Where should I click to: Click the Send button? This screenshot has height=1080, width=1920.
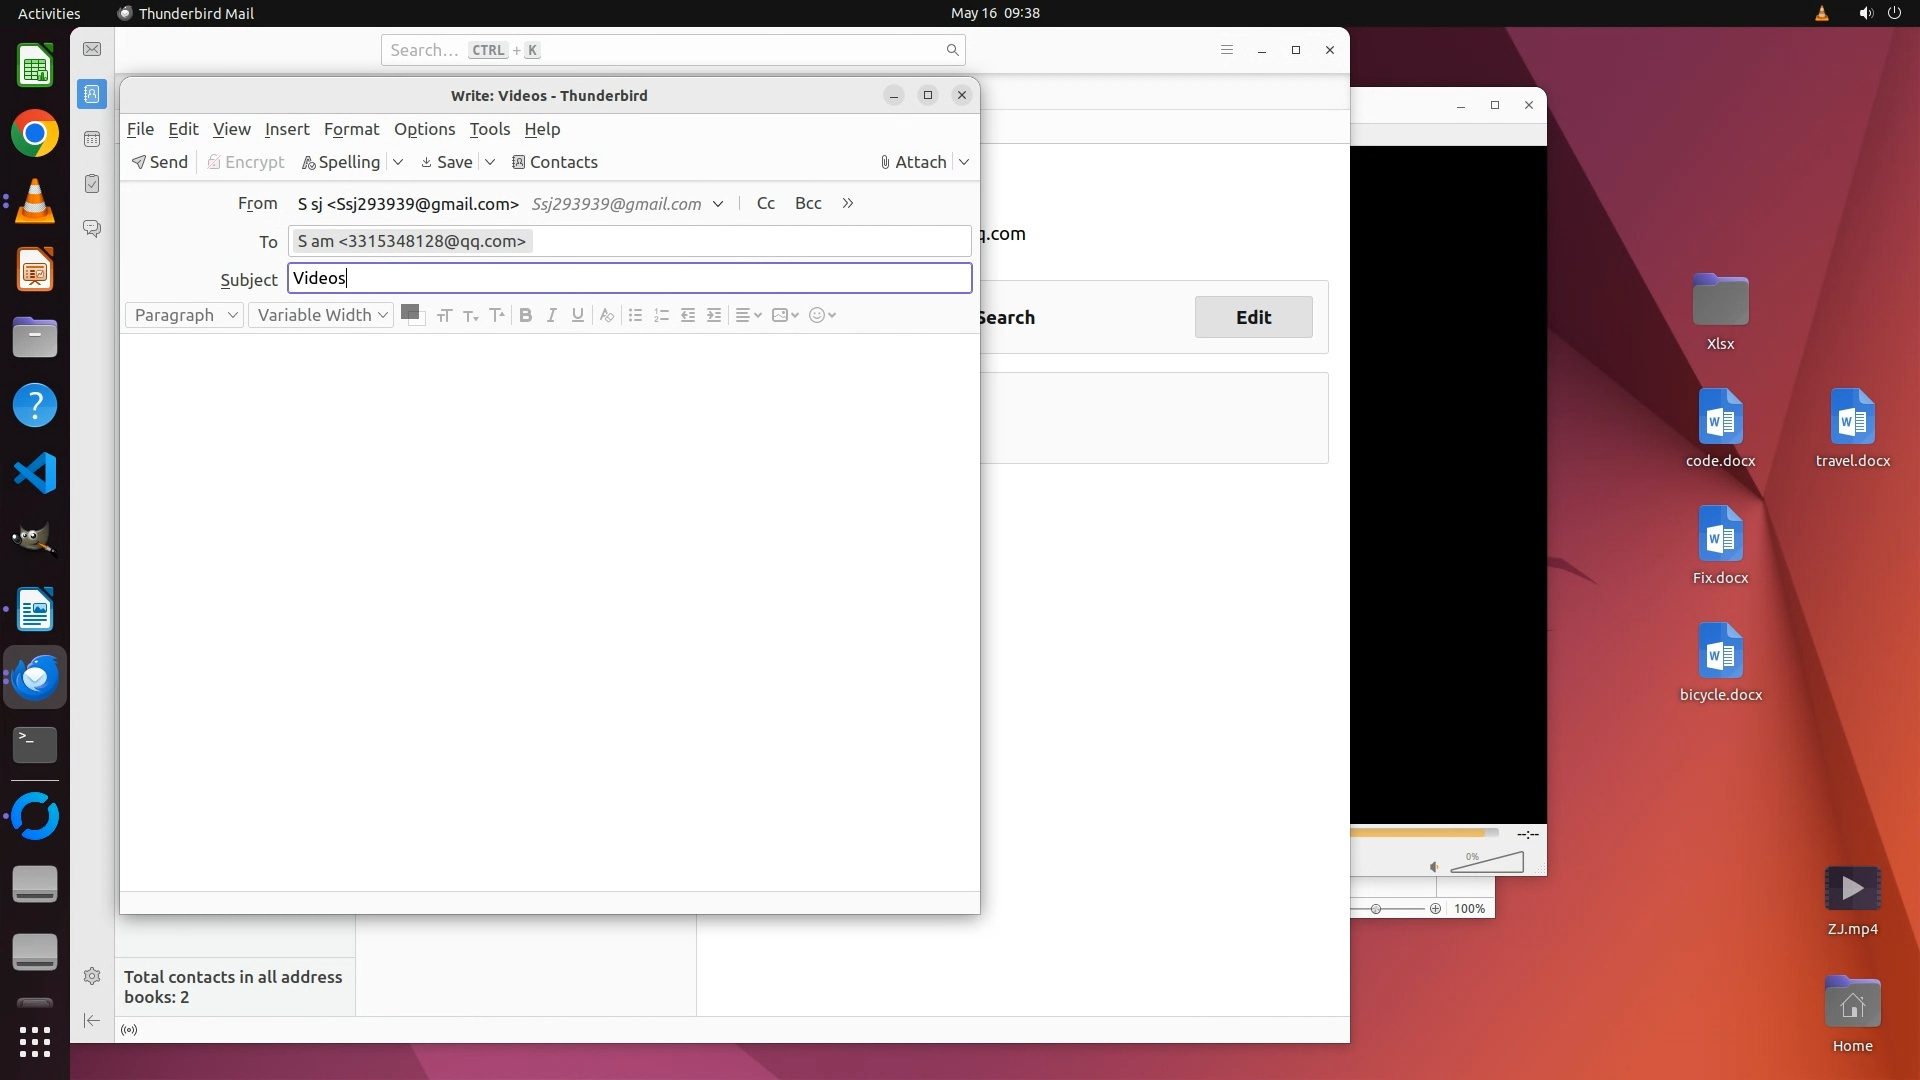click(160, 162)
